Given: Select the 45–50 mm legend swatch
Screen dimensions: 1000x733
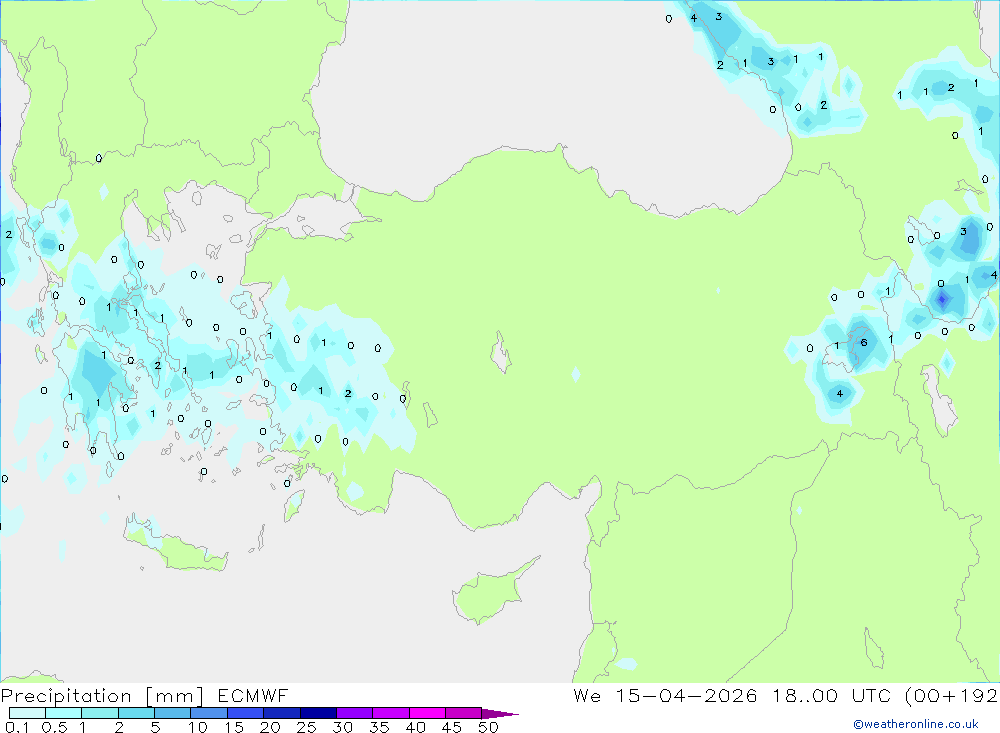Looking at the screenshot, I should (464, 713).
